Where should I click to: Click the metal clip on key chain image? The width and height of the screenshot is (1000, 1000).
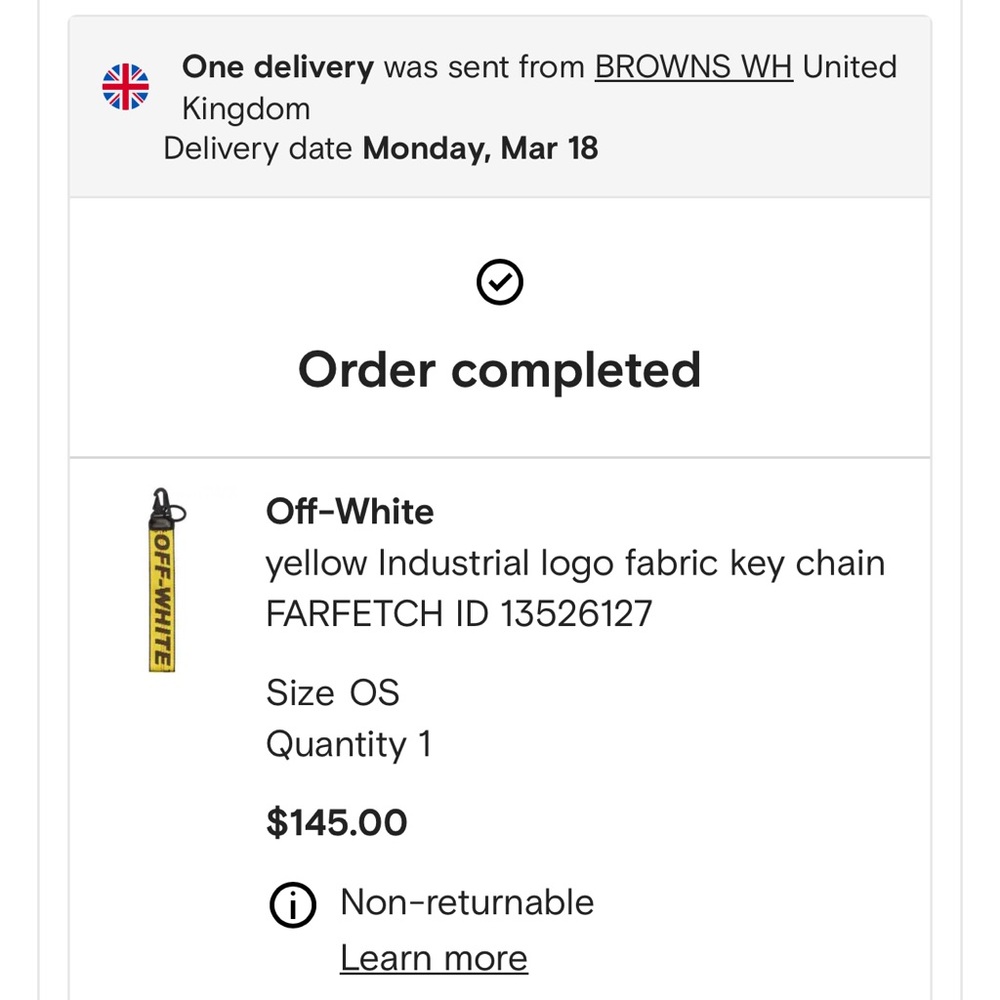(x=166, y=506)
